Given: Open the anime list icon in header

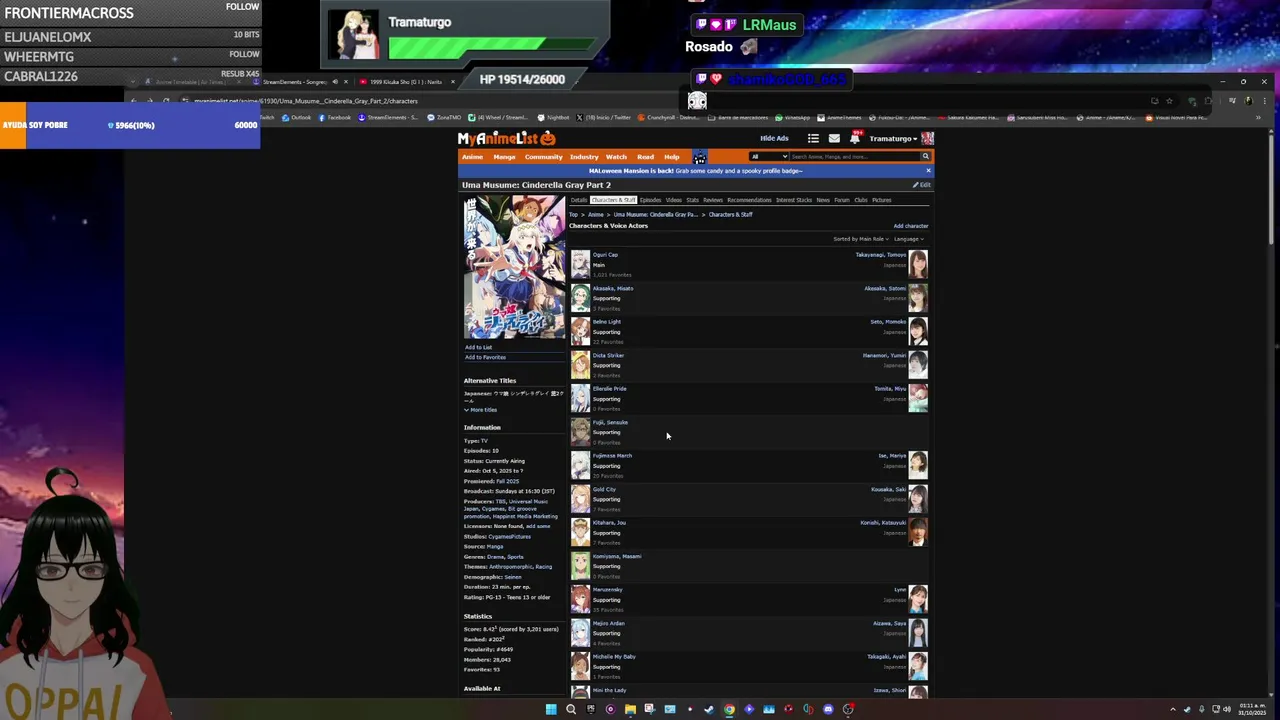Looking at the screenshot, I should [813, 138].
